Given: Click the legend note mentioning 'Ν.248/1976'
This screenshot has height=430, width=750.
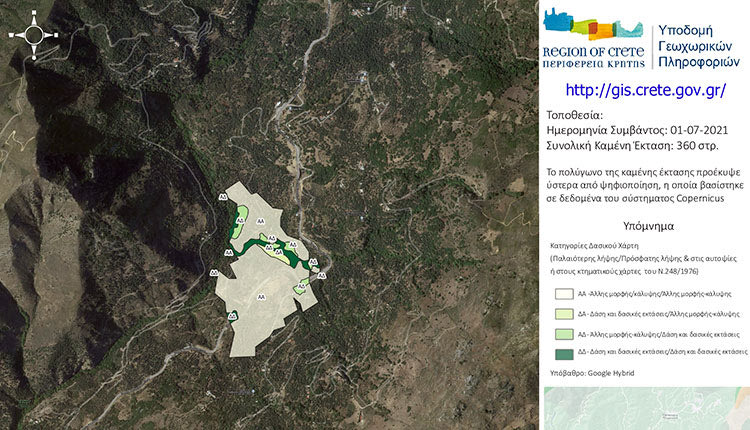Looking at the screenshot, I should (x=624, y=272).
